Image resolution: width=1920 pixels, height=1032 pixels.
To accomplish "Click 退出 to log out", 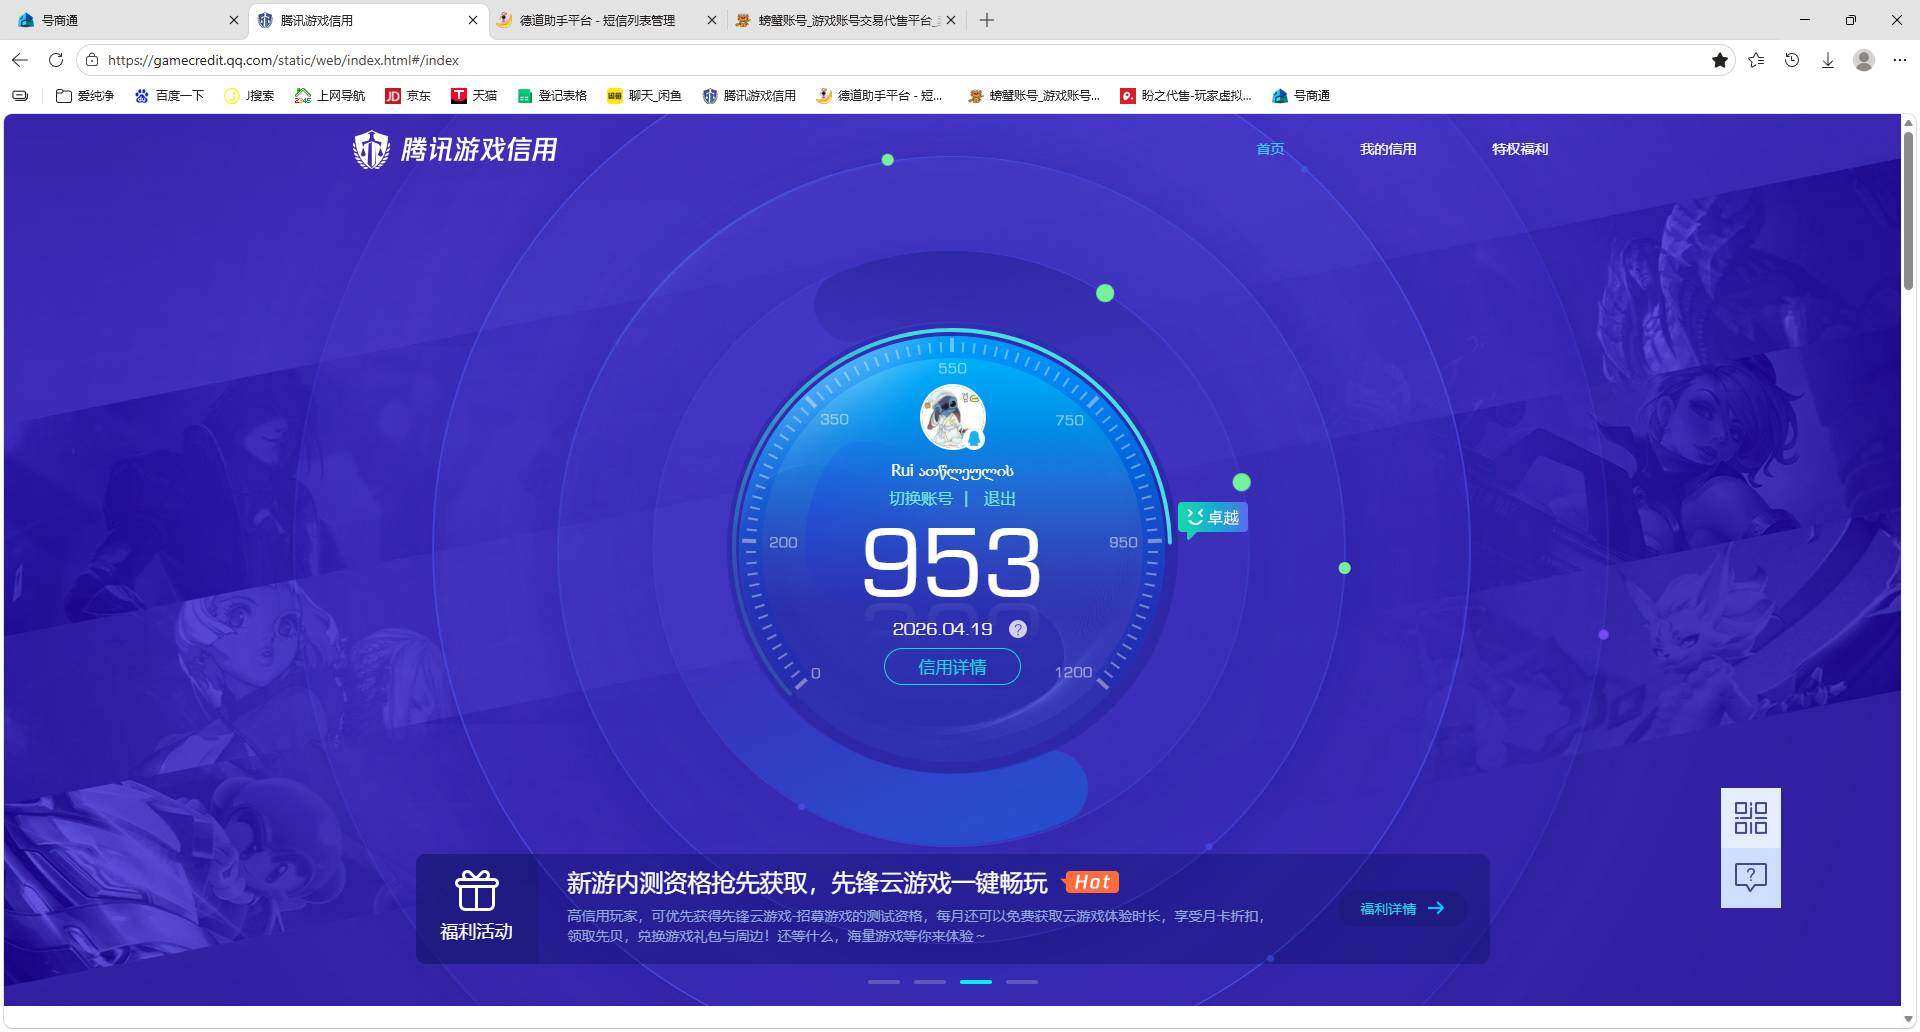I will [x=999, y=498].
